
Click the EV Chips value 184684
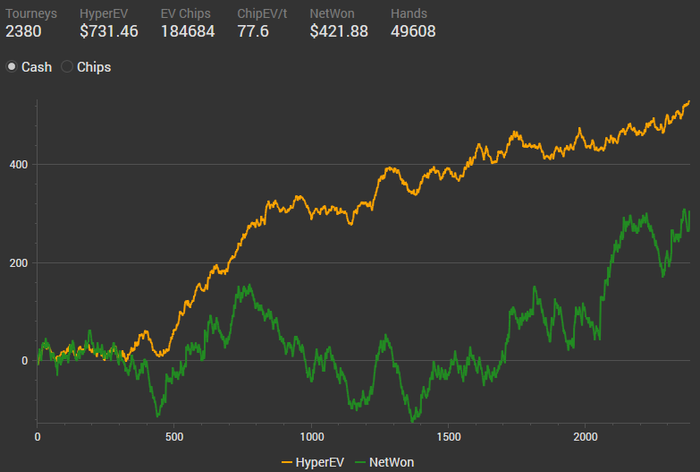click(x=188, y=31)
